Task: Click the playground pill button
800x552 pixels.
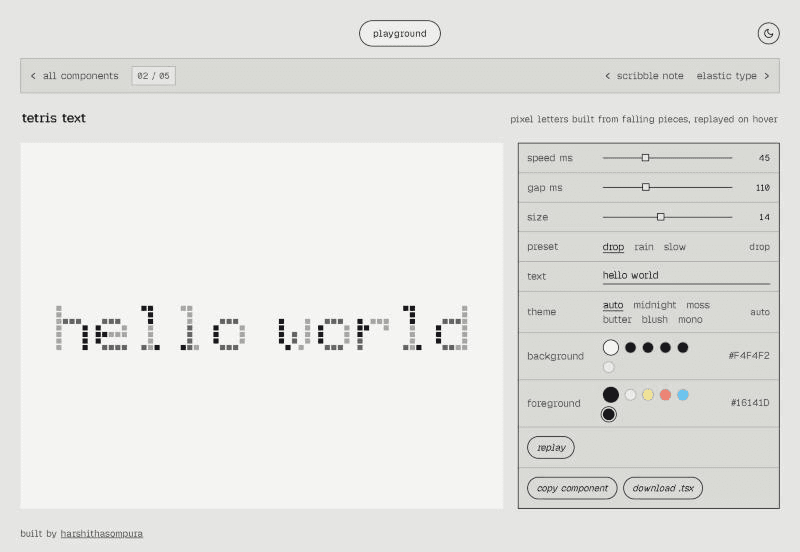Action: tap(399, 34)
